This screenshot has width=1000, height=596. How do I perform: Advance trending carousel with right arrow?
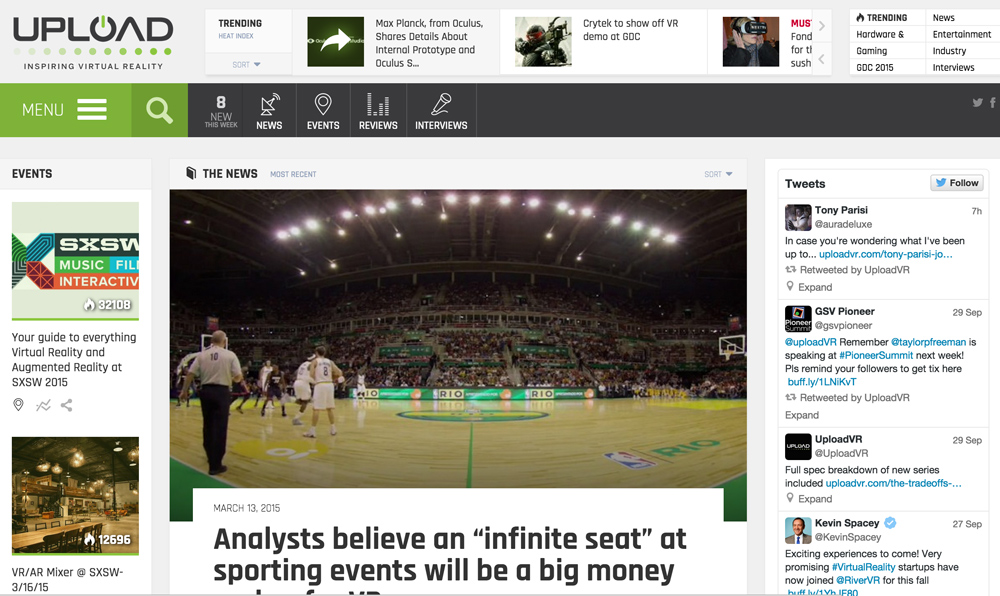click(821, 26)
